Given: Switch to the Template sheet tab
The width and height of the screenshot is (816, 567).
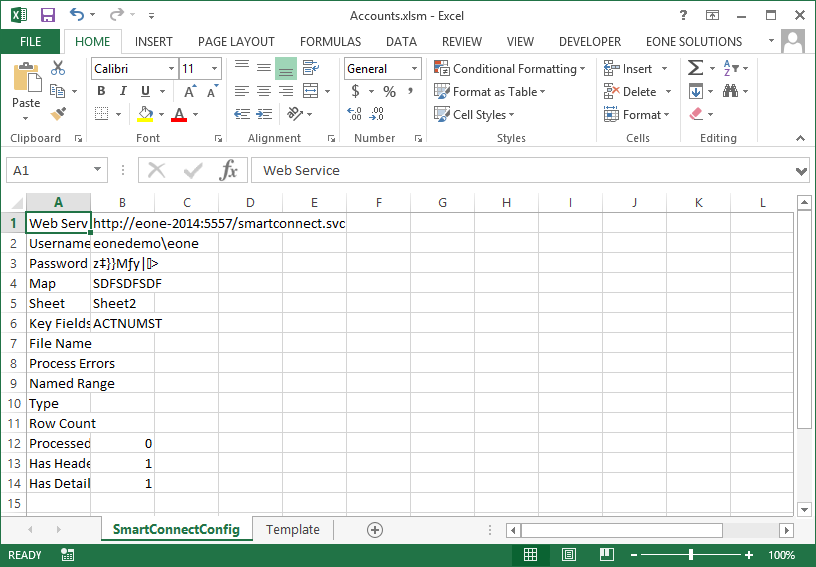Looking at the screenshot, I should tap(292, 530).
